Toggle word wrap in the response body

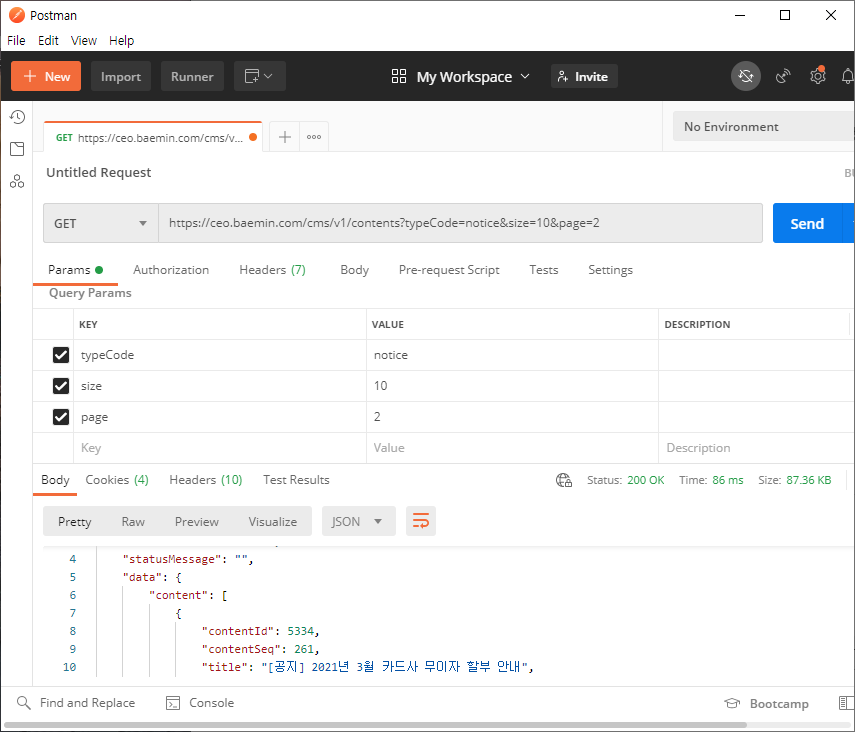(421, 521)
